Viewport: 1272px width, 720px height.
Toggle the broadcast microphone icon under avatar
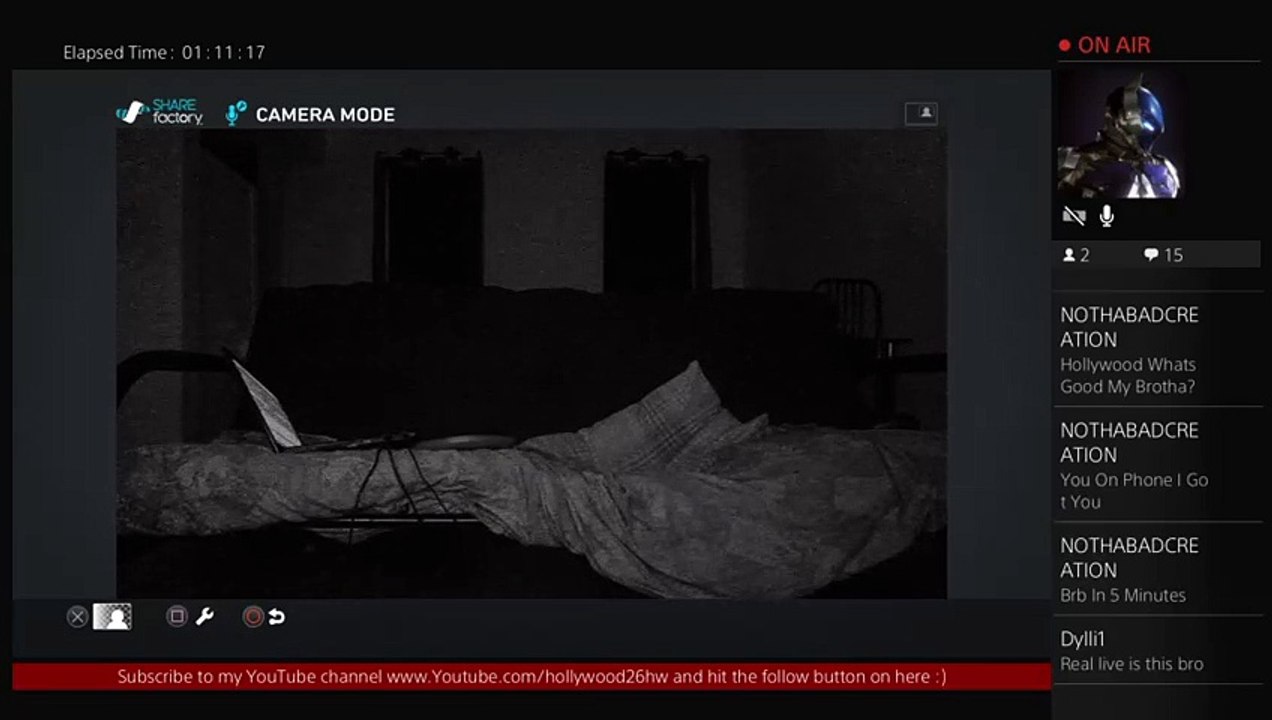click(1107, 215)
